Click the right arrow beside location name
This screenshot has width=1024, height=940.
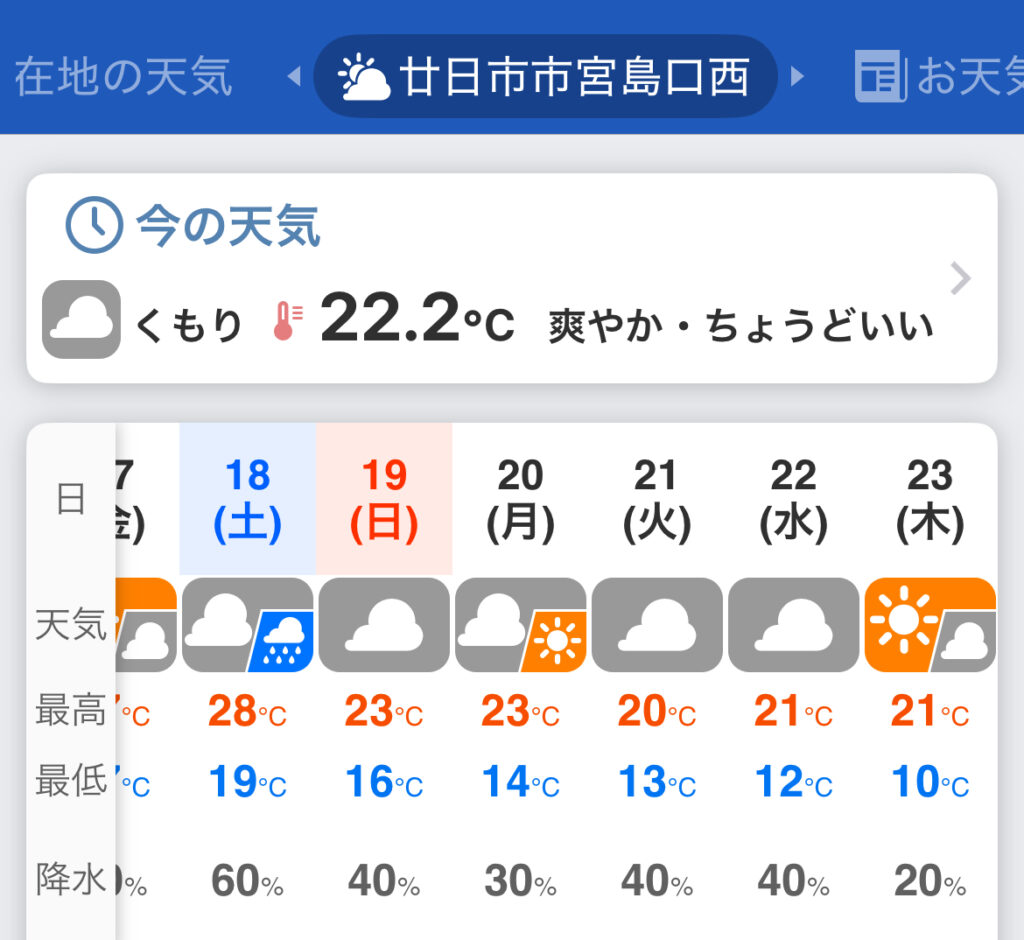[x=797, y=77]
